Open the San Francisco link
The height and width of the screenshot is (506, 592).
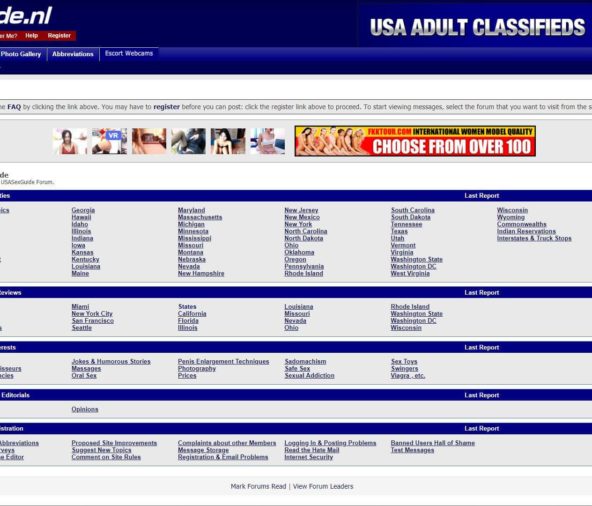(92, 321)
